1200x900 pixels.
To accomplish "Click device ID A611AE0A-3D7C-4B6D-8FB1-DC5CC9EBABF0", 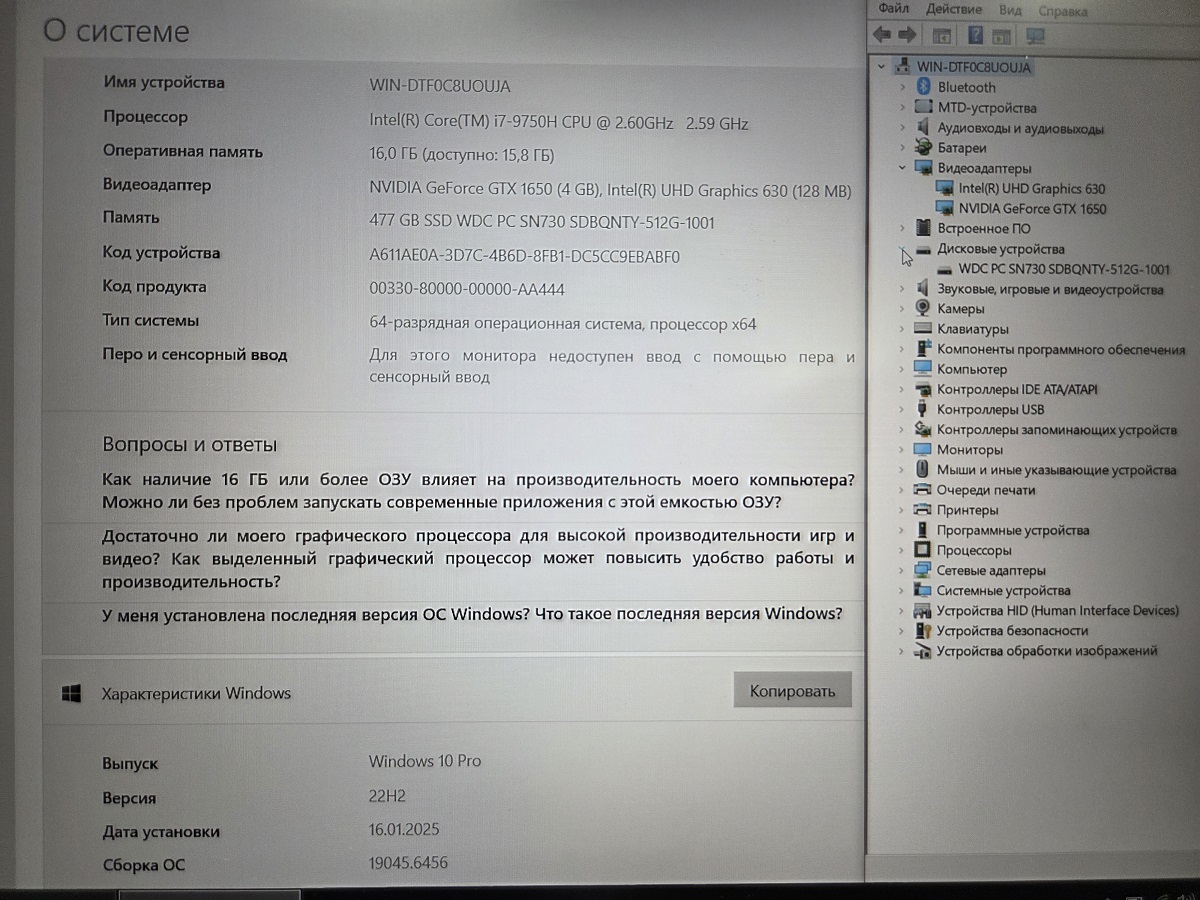I will (x=524, y=256).
